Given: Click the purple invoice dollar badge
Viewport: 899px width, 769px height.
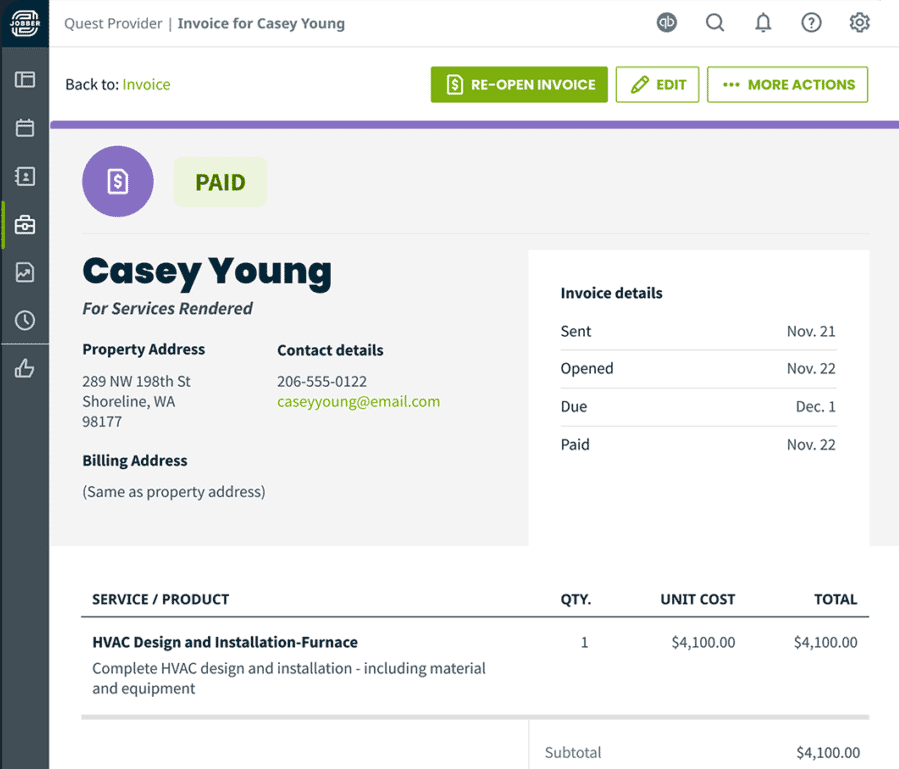Looking at the screenshot, I should (118, 181).
